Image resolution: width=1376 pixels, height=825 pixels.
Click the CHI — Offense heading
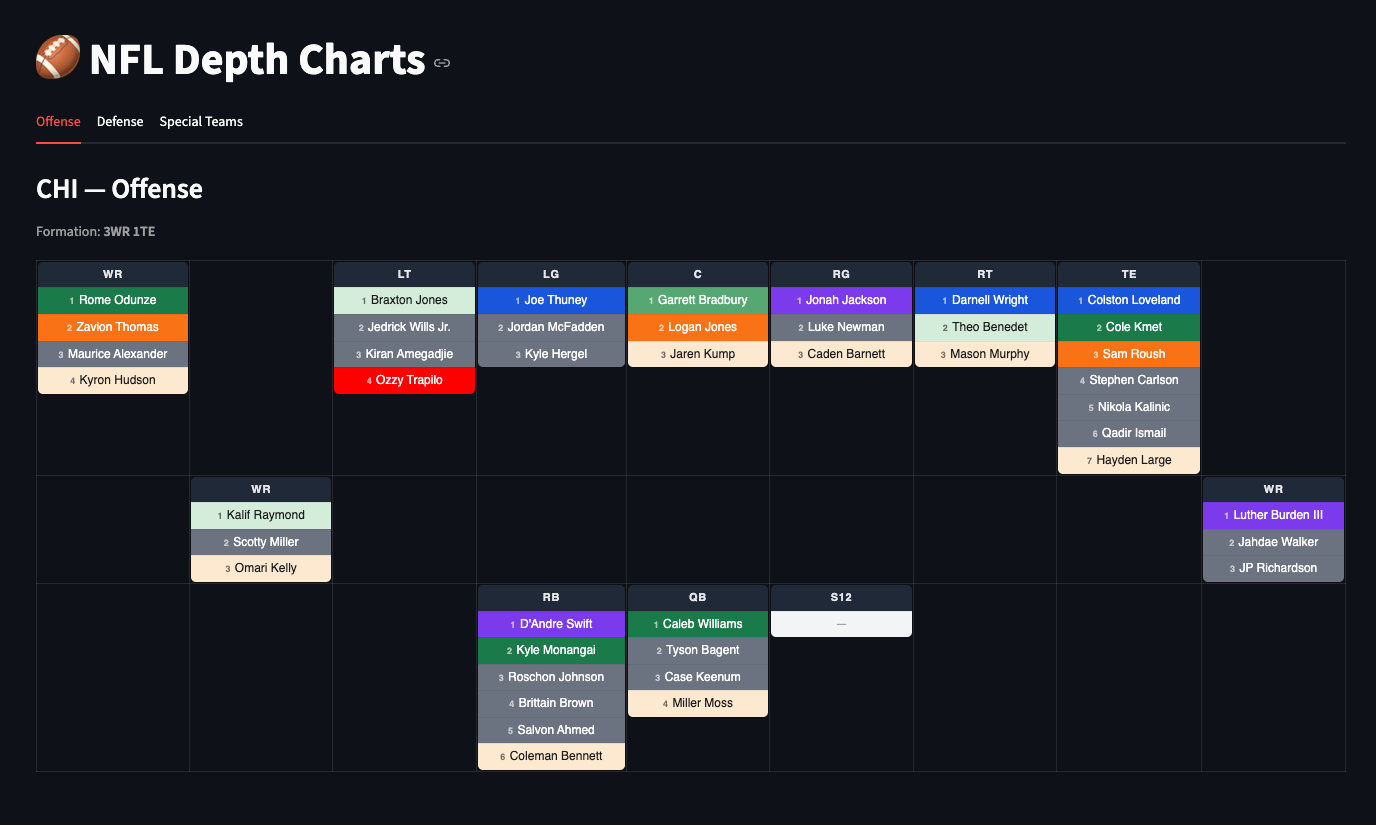click(119, 189)
